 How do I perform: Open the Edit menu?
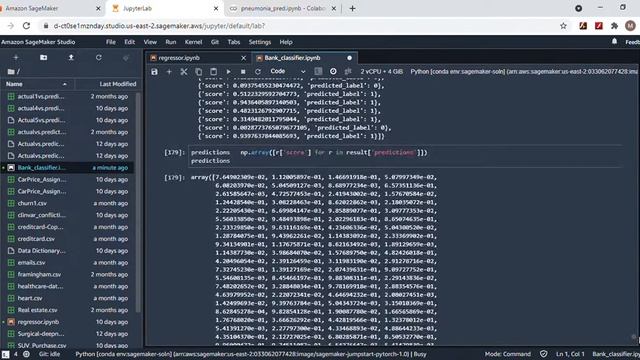(x=129, y=42)
